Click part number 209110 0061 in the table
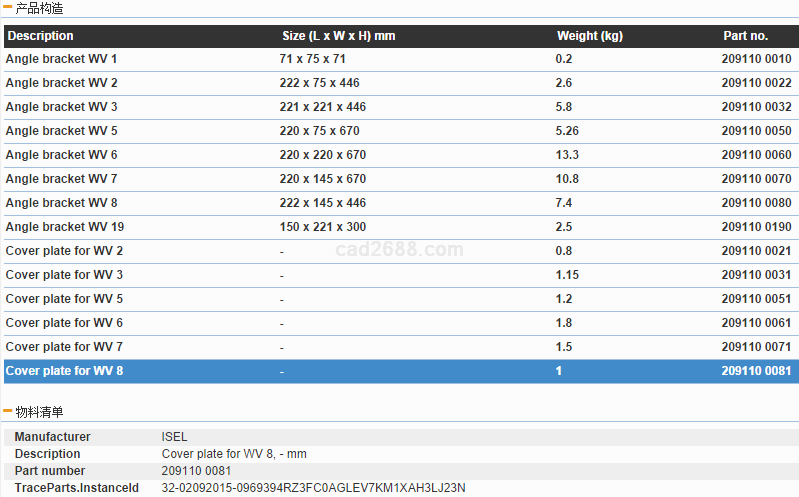This screenshot has width=799, height=497. (756, 323)
